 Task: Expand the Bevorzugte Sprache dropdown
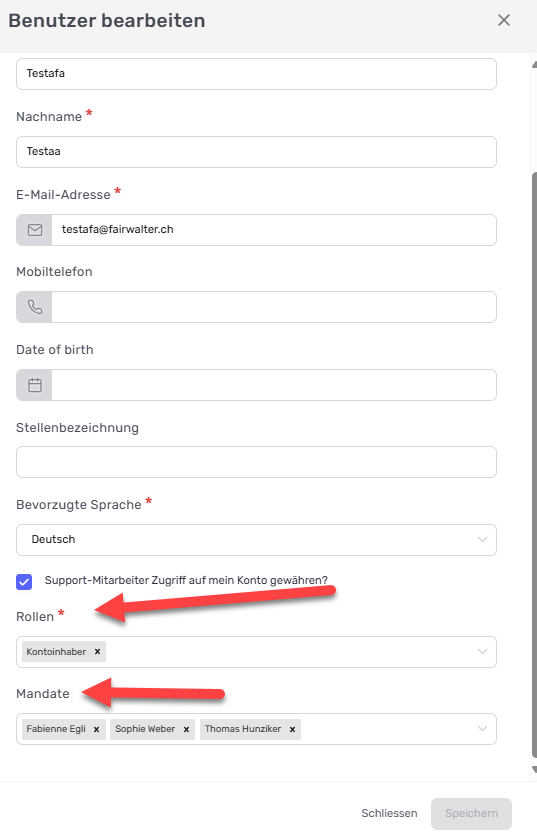pyautogui.click(x=256, y=540)
